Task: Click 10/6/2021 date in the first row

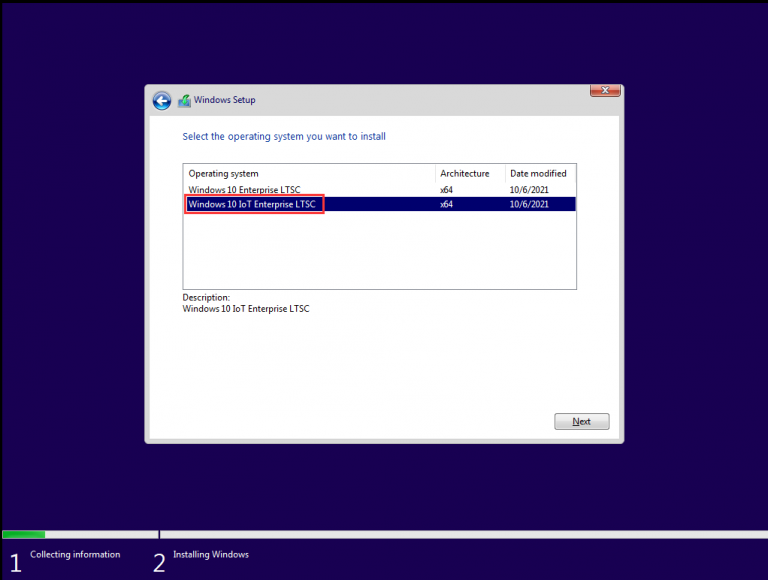Action: [529, 189]
